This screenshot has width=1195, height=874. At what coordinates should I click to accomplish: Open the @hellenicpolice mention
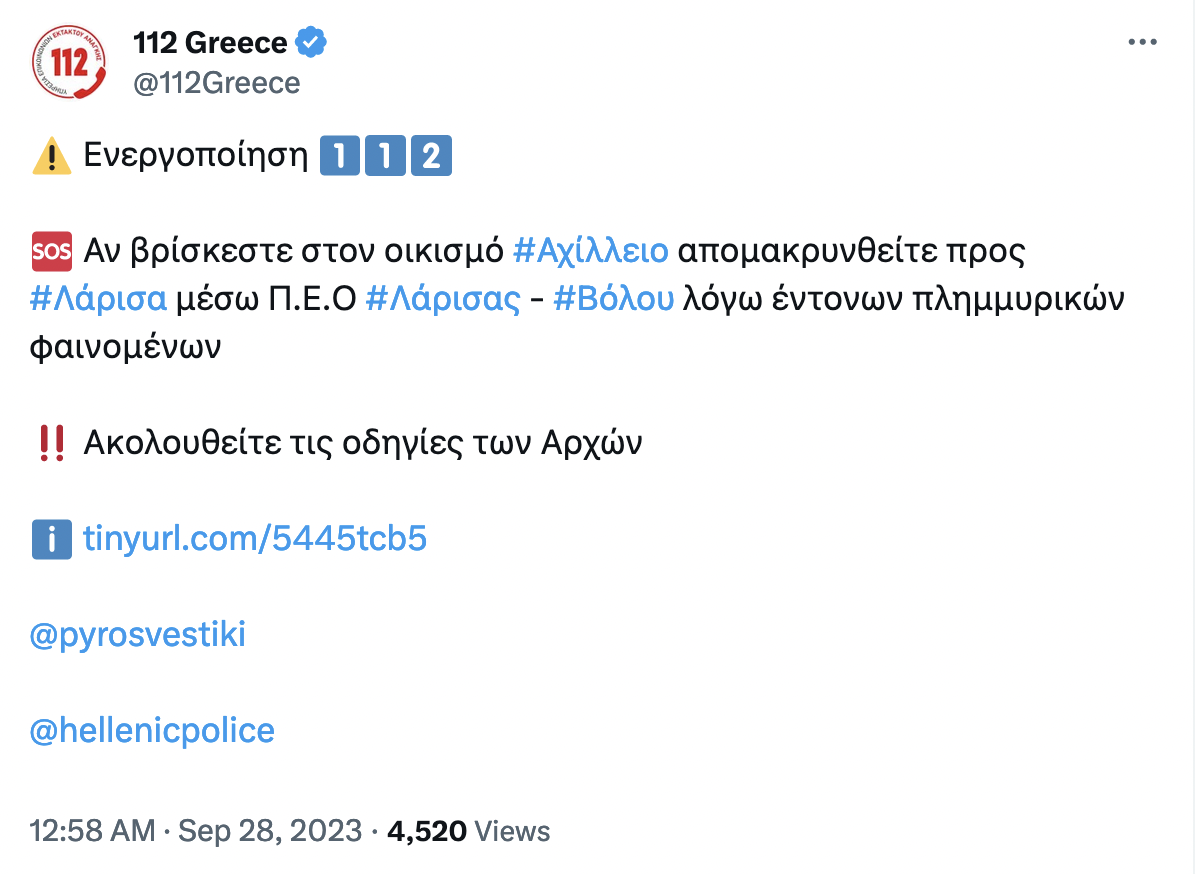[x=152, y=731]
